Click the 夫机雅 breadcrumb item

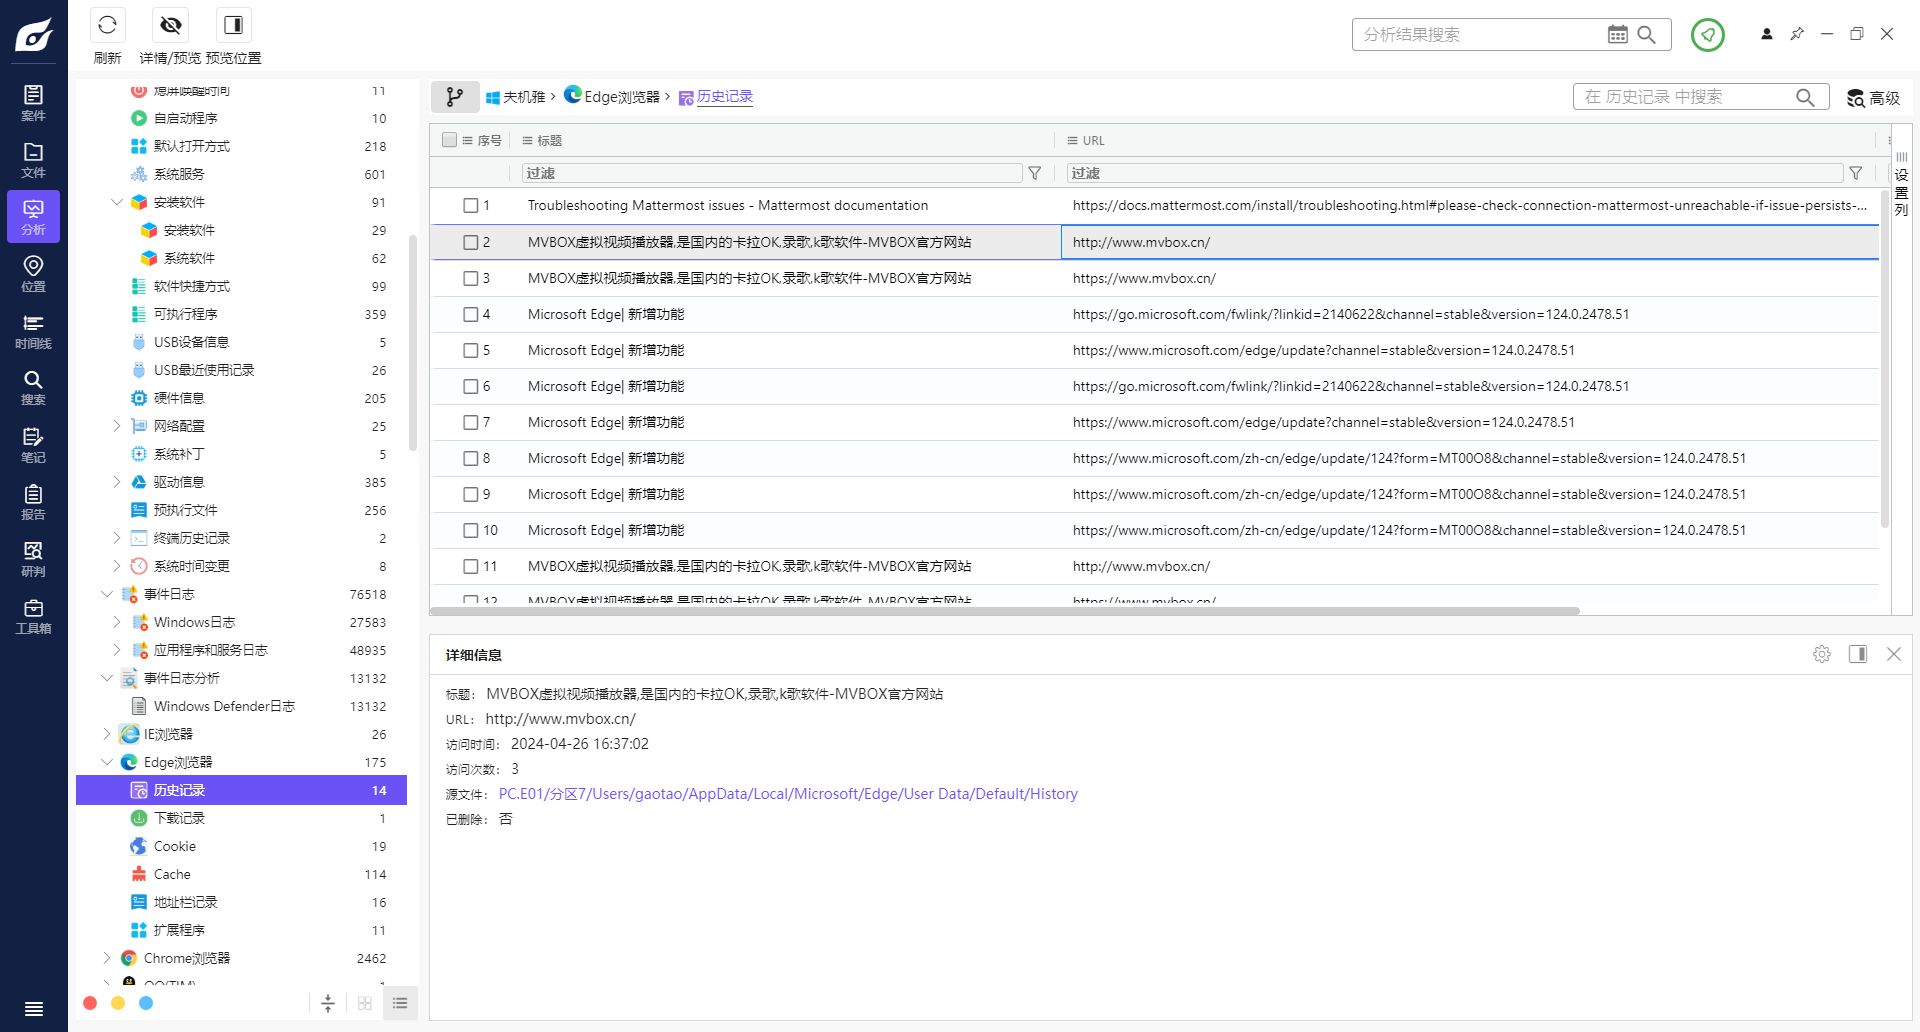[x=516, y=97]
